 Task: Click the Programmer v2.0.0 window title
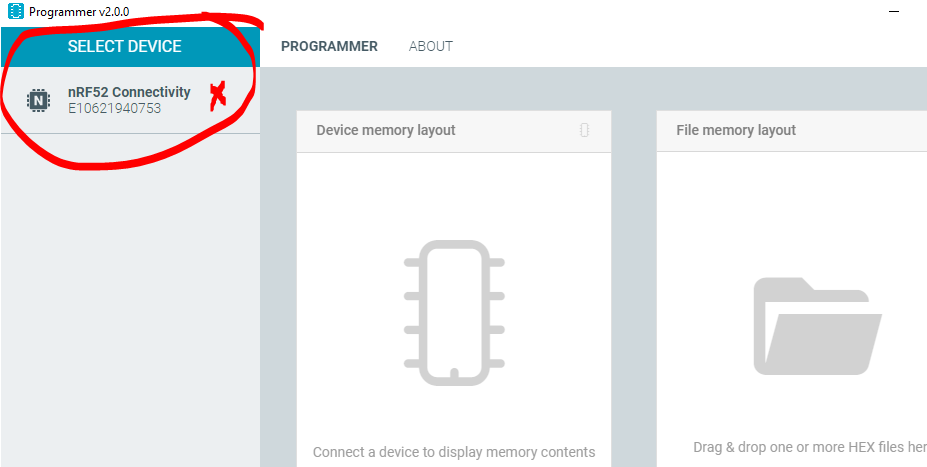pos(79,12)
